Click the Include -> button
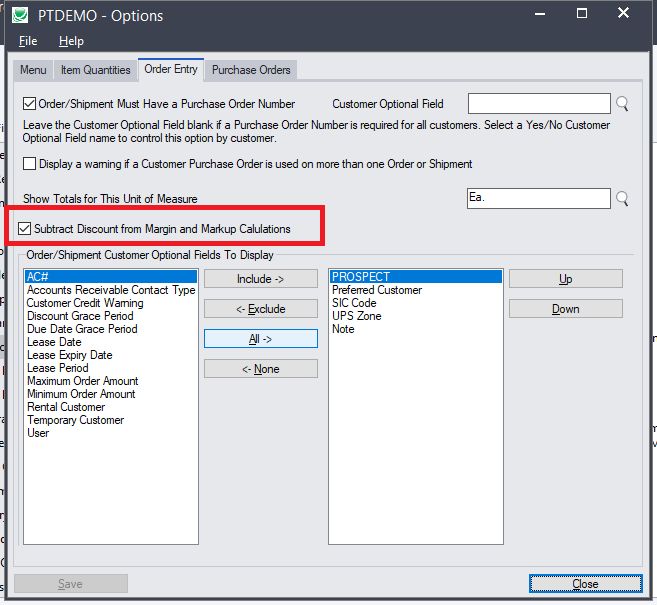The image size is (657, 605). (x=260, y=279)
